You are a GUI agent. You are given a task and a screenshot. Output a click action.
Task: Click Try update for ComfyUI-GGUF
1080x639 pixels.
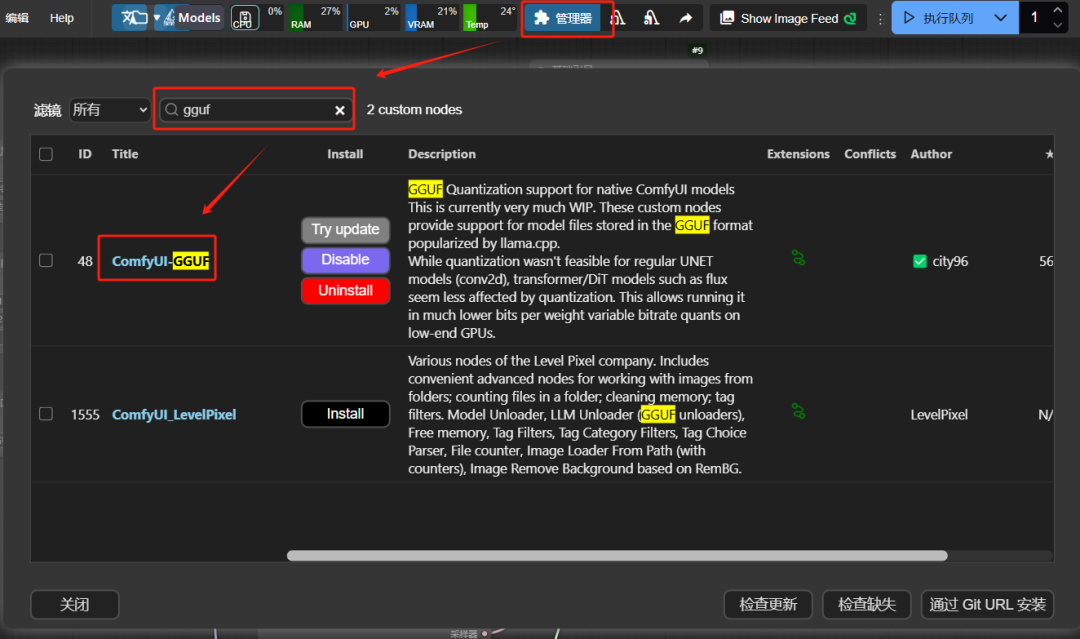click(x=345, y=229)
